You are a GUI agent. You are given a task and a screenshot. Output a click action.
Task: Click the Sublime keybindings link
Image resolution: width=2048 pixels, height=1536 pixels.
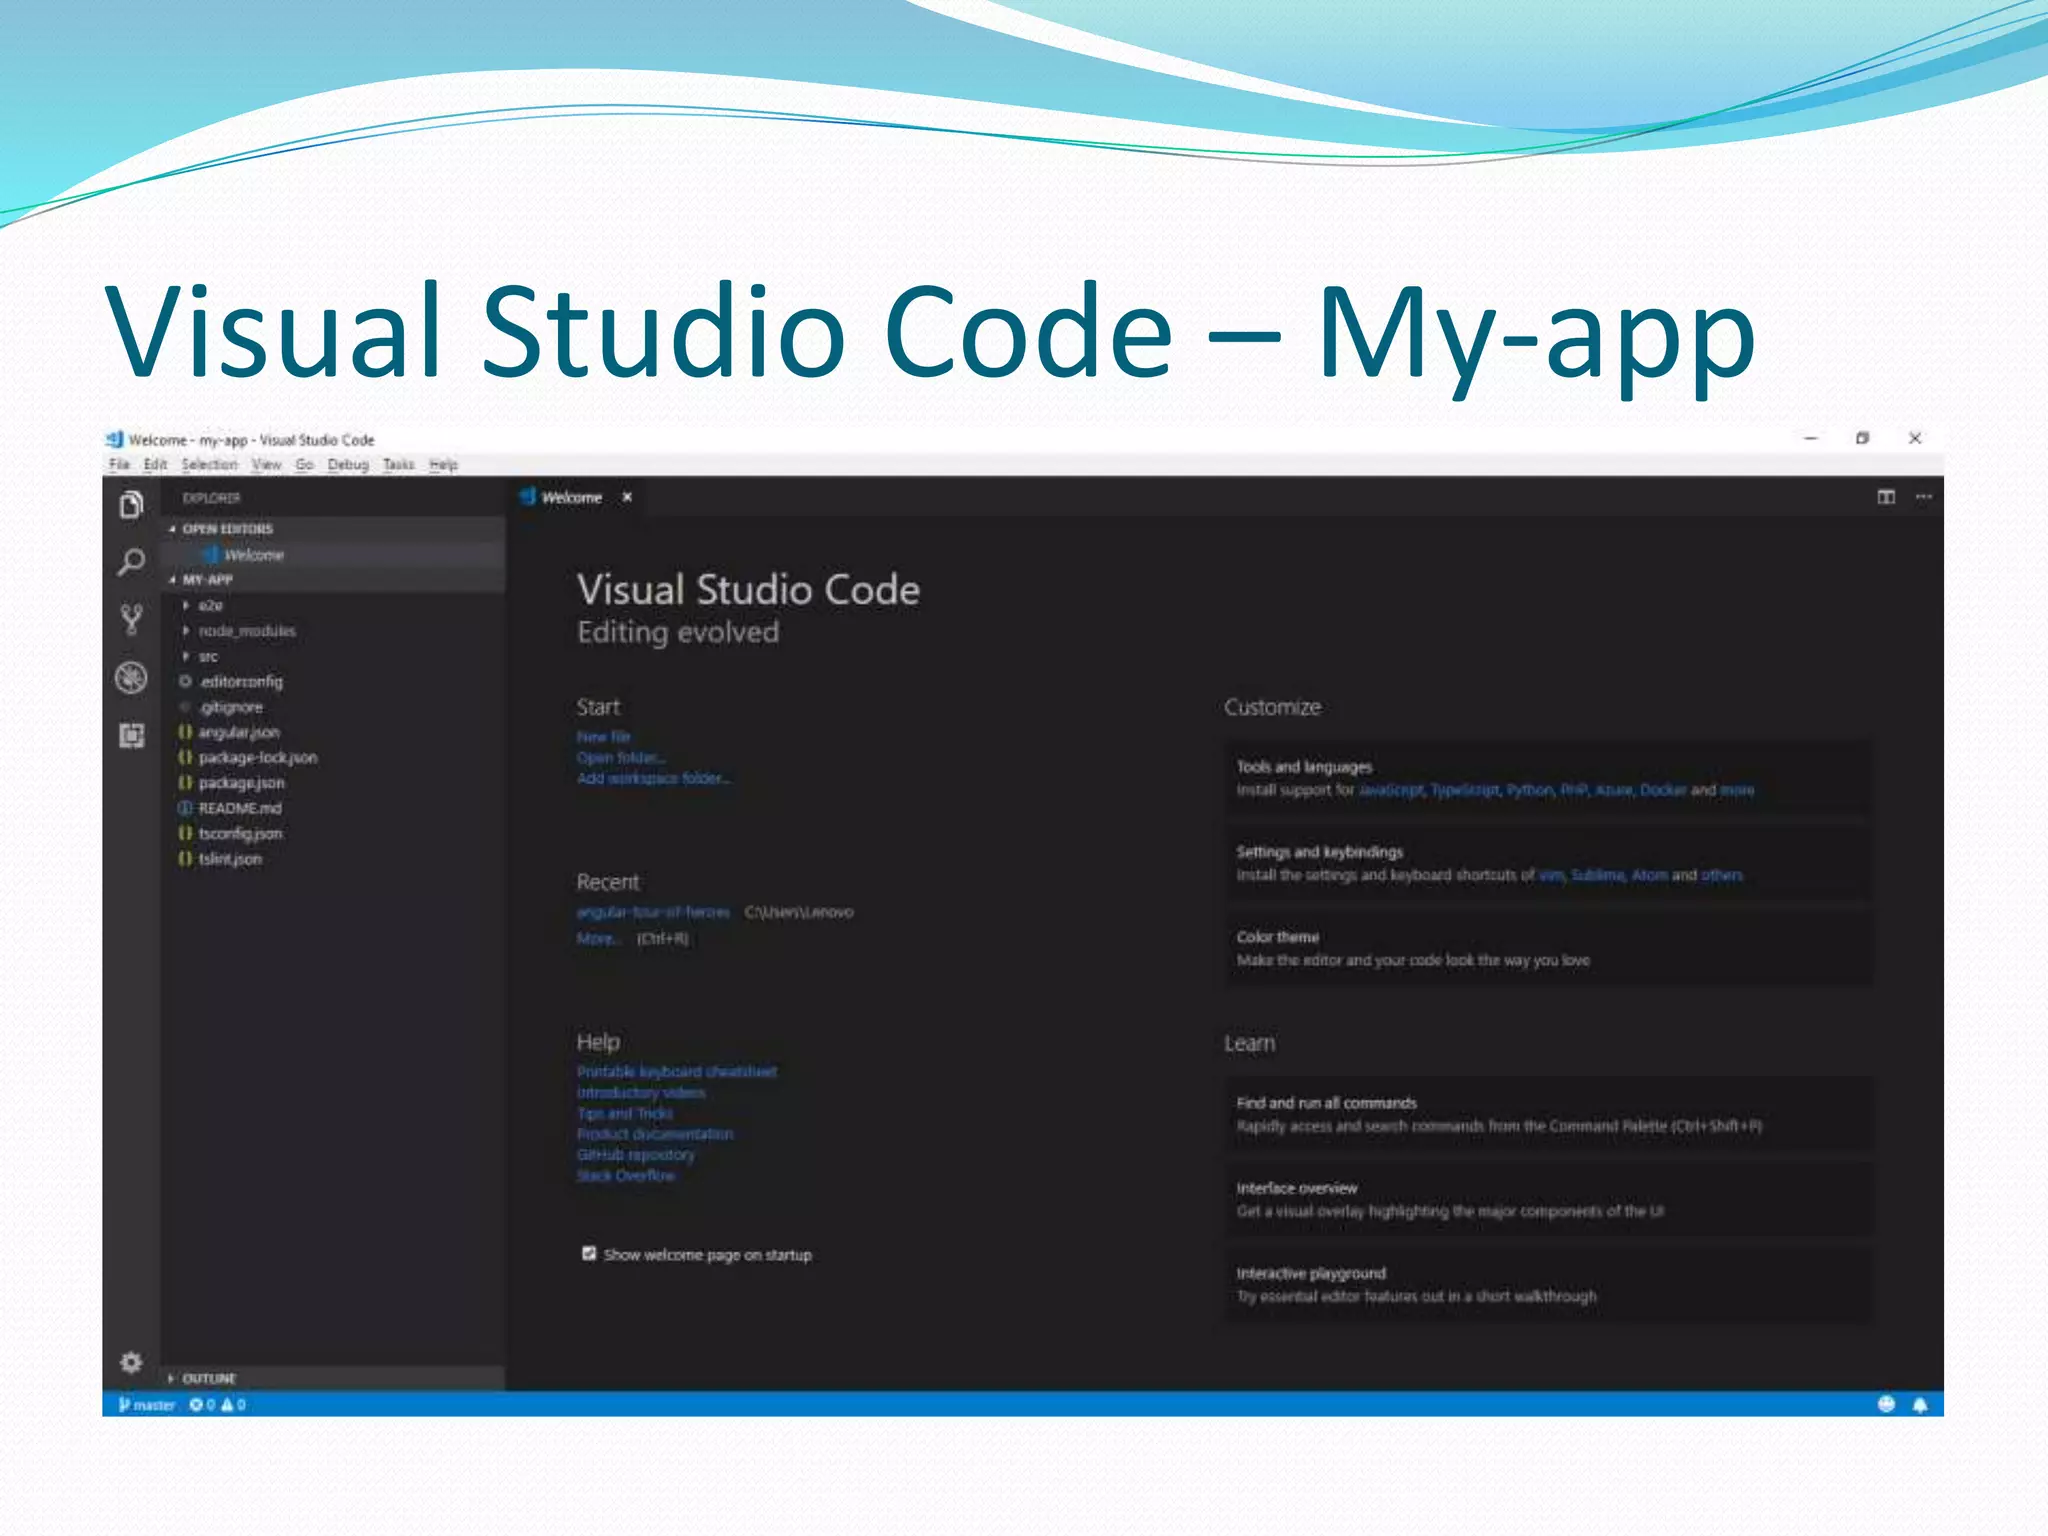pyautogui.click(x=1597, y=875)
